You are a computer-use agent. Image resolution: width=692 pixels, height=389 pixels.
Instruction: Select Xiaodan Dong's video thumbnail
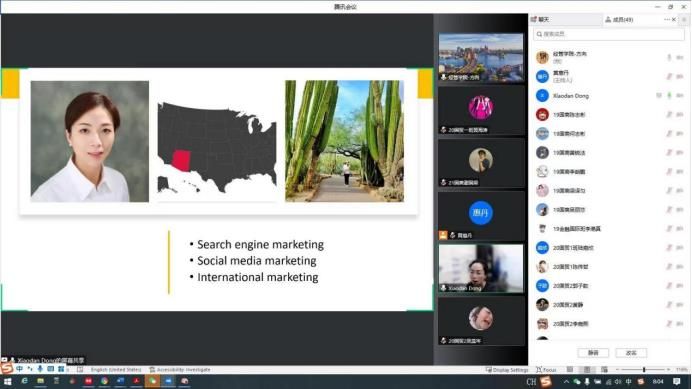481,268
